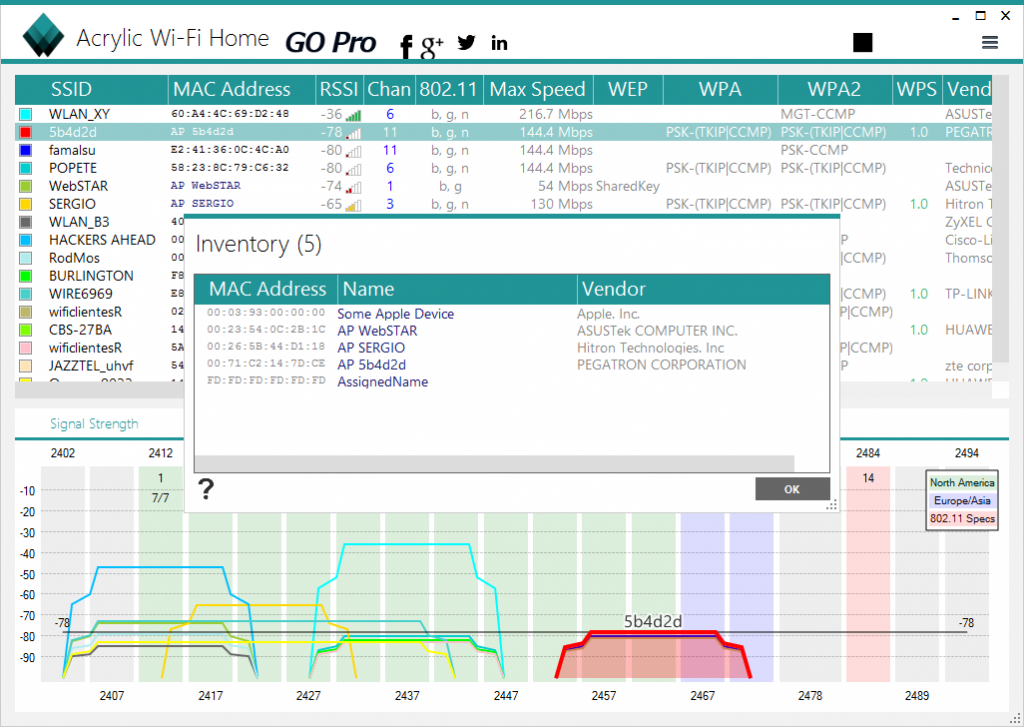Click the Inventory dialog resize grip
The image size is (1024, 727).
pyautogui.click(x=832, y=505)
